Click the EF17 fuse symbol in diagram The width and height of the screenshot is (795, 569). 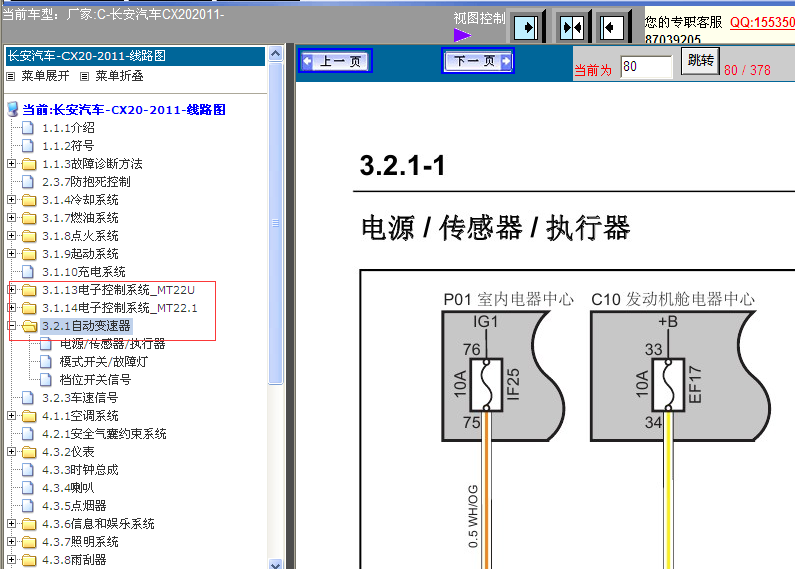pos(668,384)
